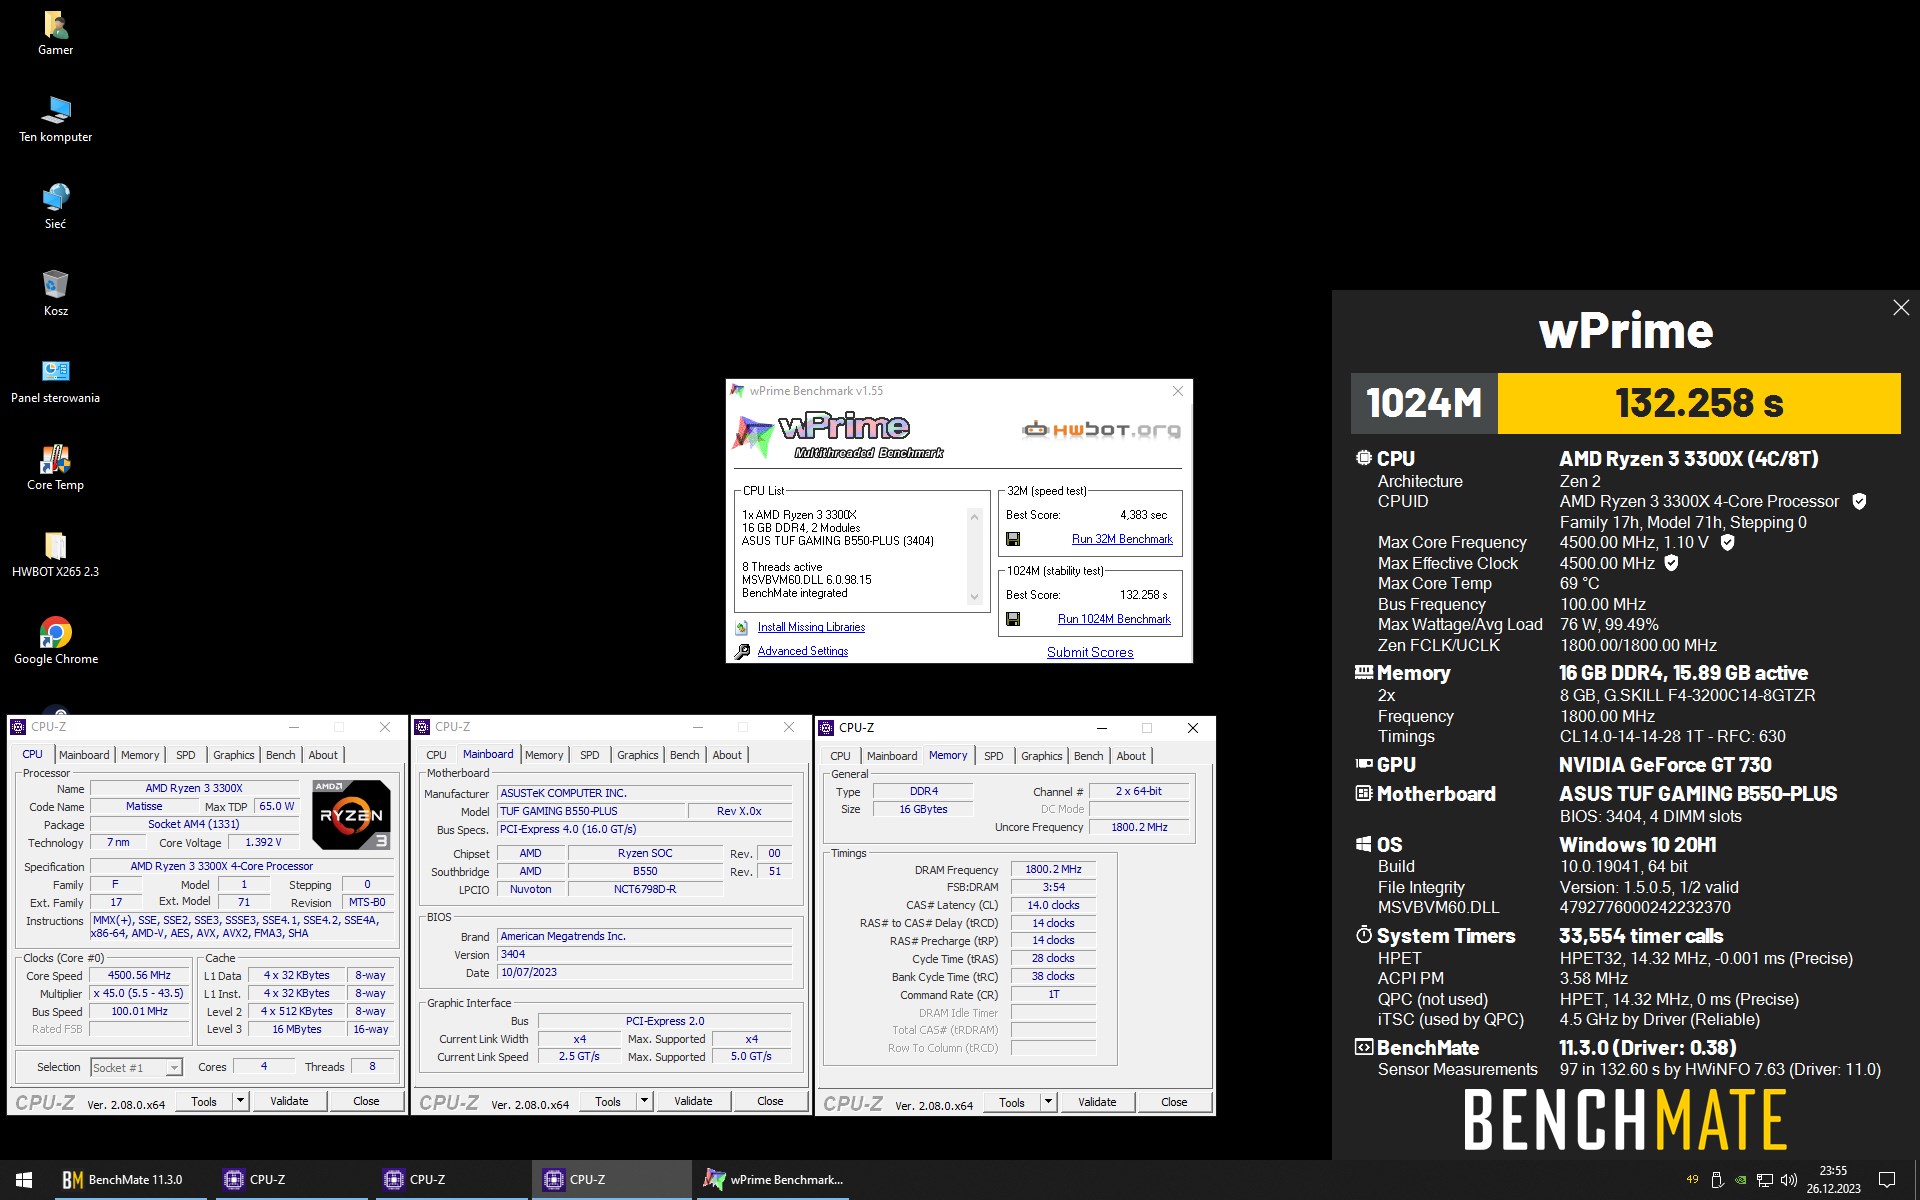This screenshot has height=1200, width=1920.
Task: Click the Advanced Settings wrench icon
Action: pyautogui.click(x=742, y=651)
